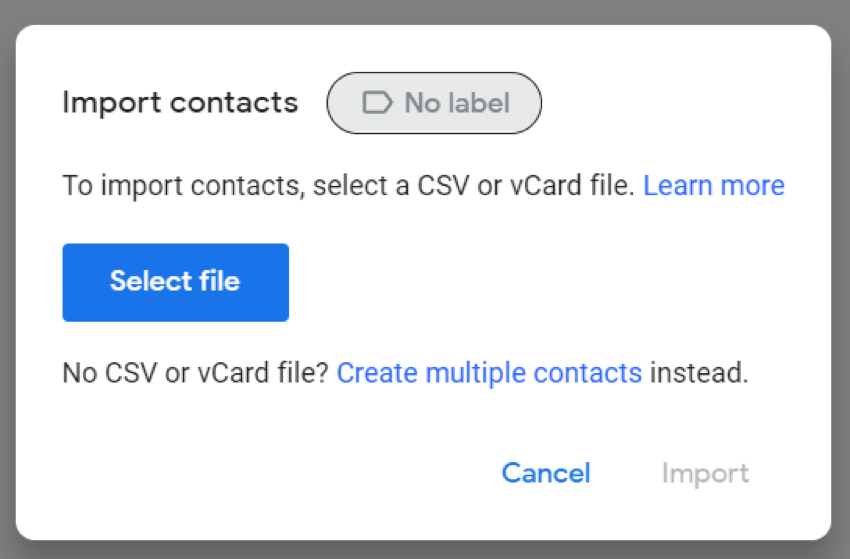The image size is (850, 559).
Task: Follow the Create multiple contacts link
Action: tap(489, 374)
